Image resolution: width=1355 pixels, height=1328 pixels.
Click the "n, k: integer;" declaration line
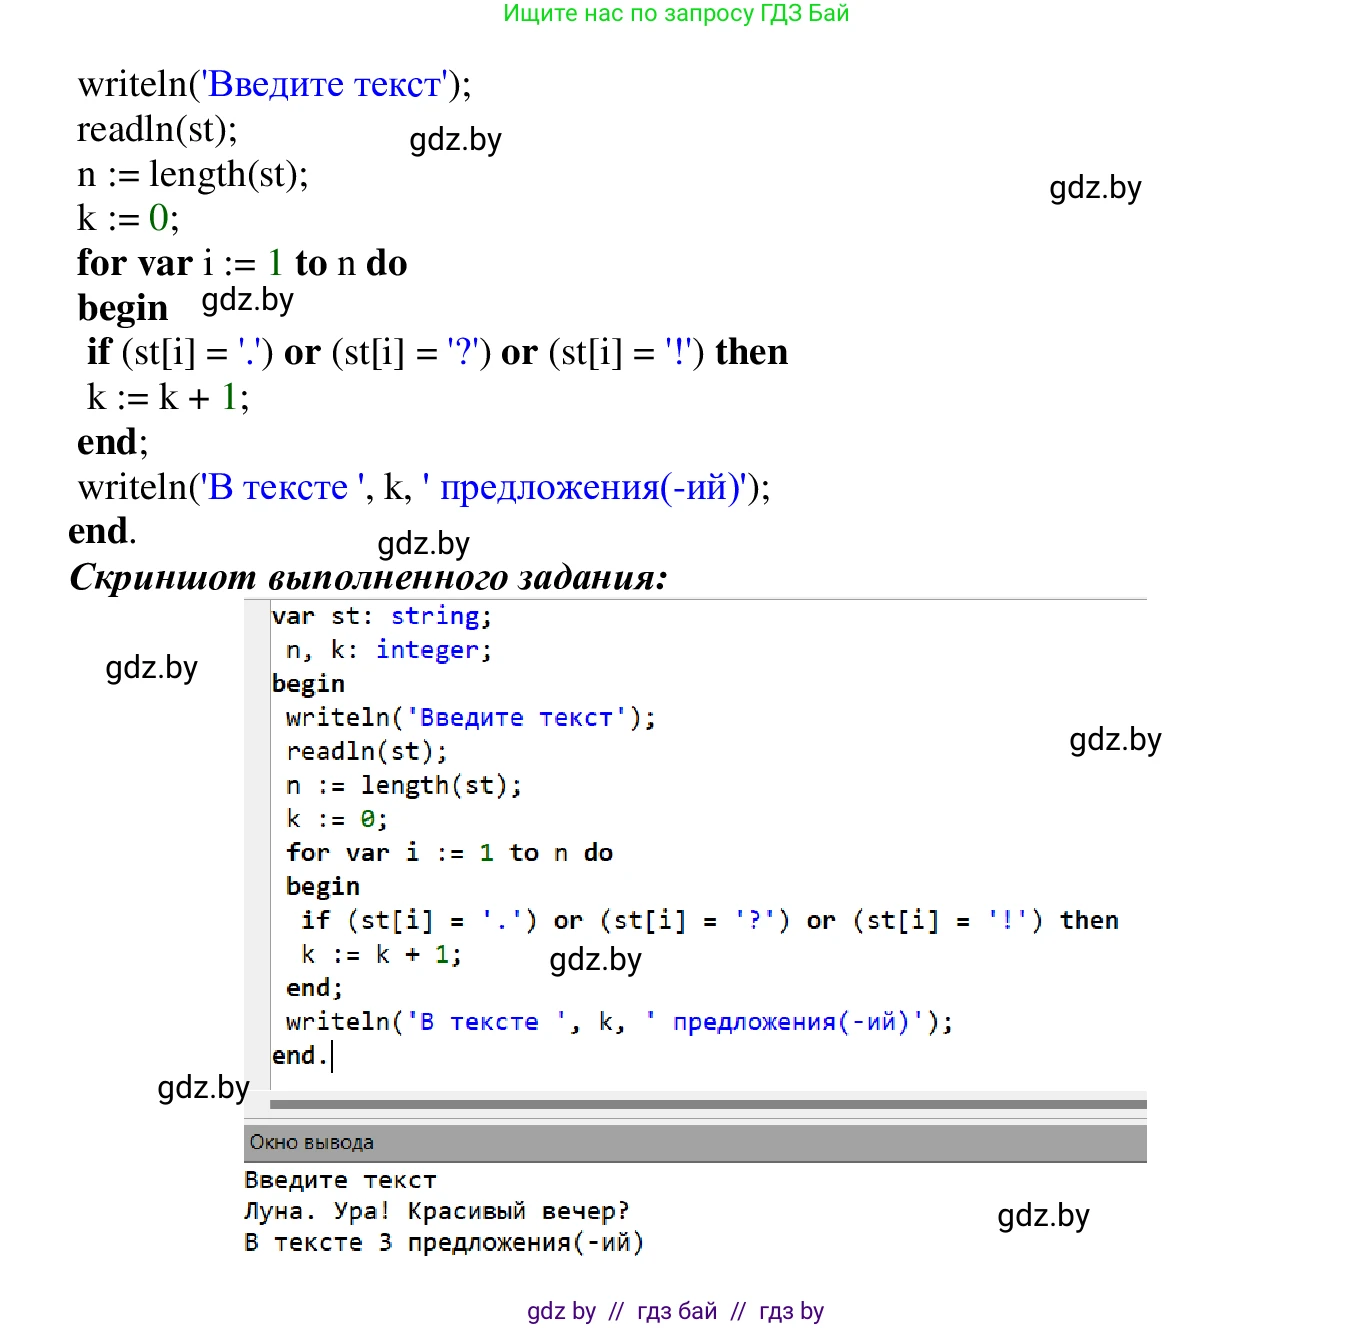click(388, 650)
